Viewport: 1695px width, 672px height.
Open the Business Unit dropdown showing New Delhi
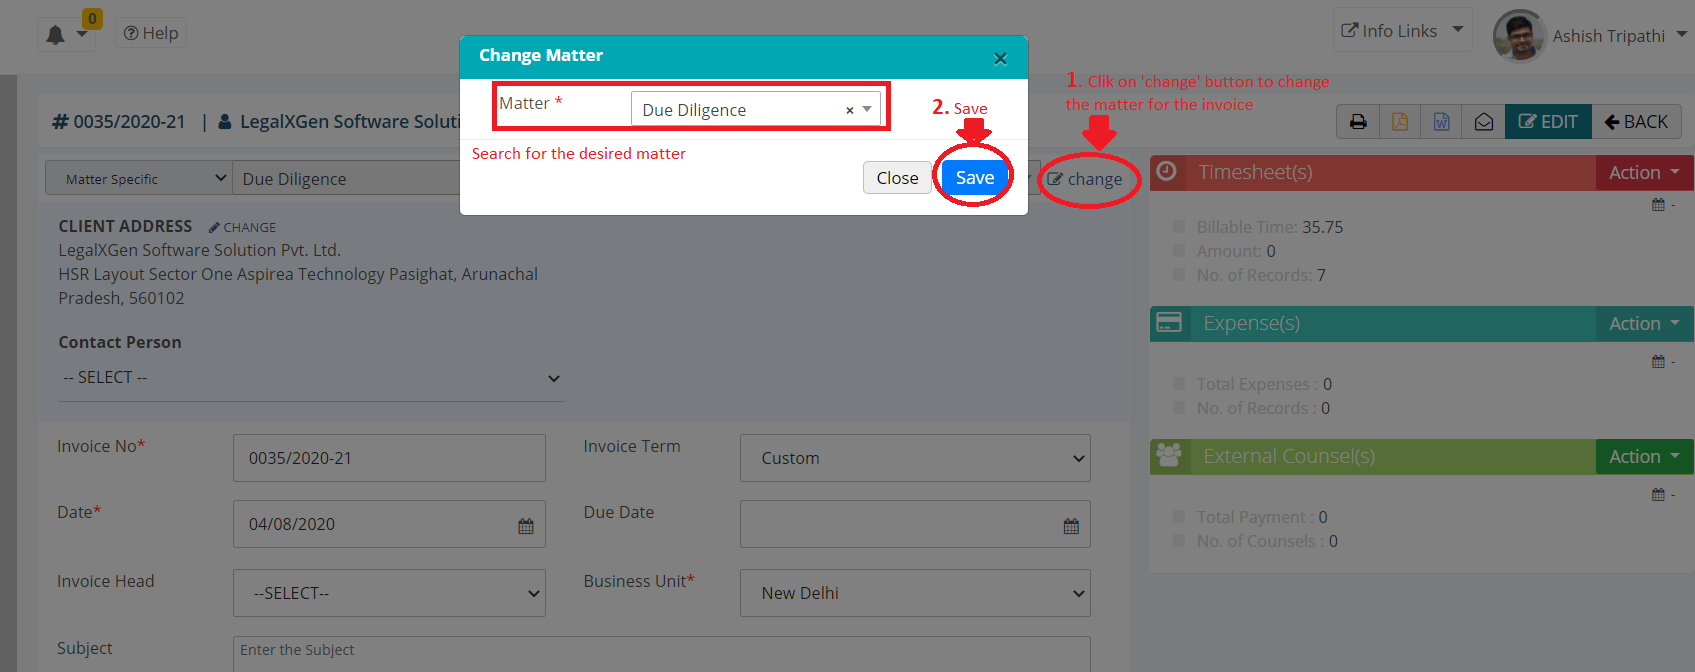point(914,593)
